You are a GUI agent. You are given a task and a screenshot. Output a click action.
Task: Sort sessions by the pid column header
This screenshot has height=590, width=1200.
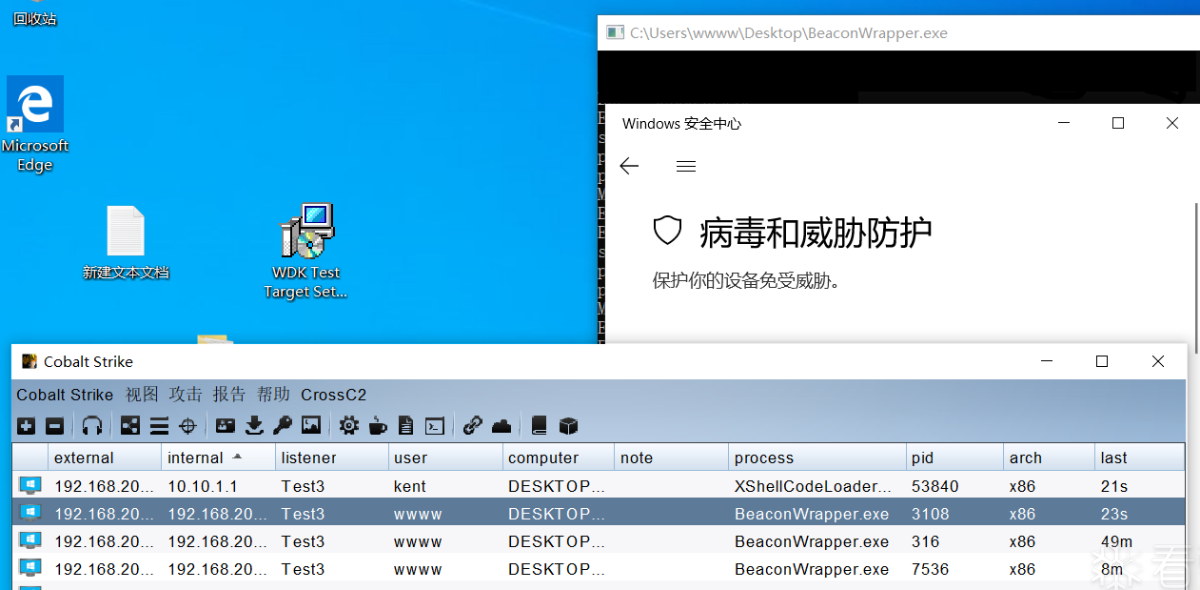955,458
